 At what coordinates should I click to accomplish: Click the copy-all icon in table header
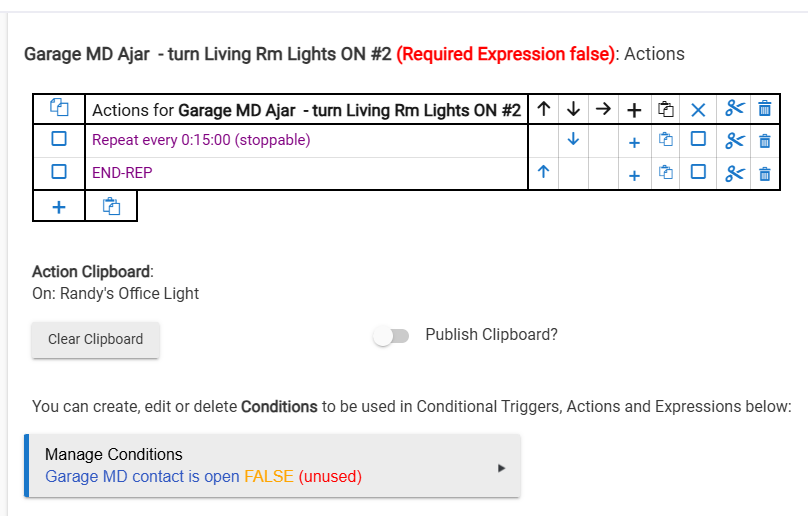59,108
